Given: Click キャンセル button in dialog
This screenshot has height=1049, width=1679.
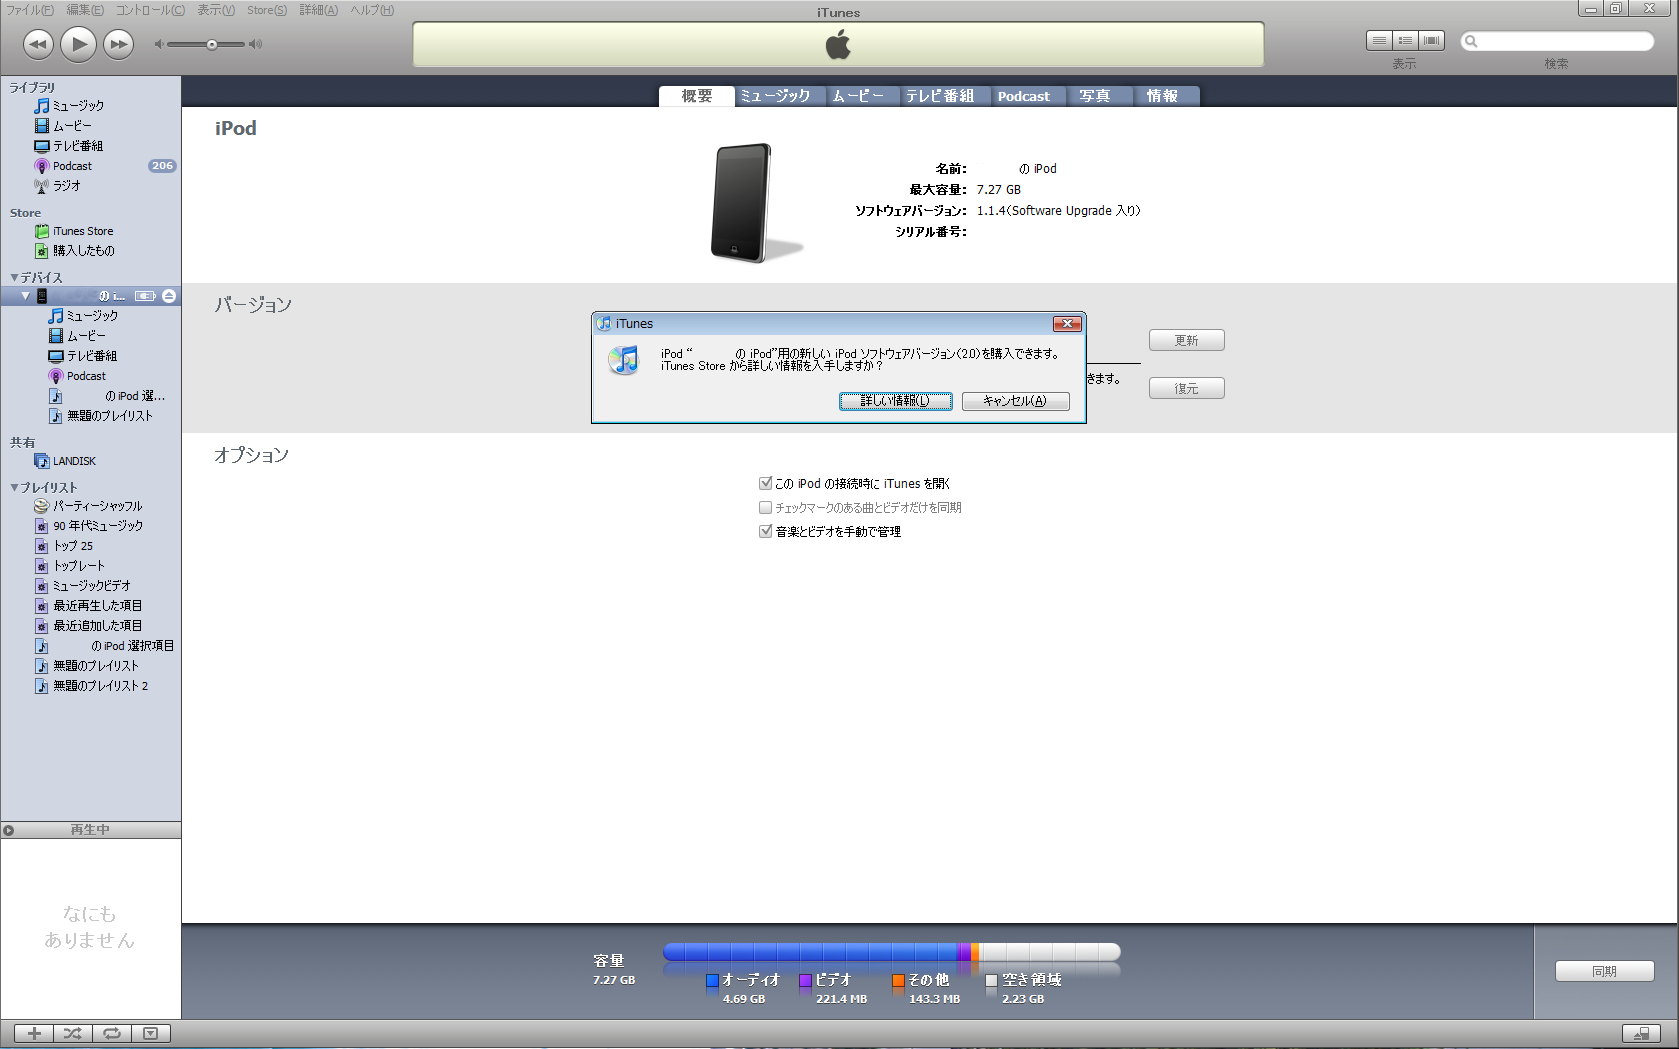Looking at the screenshot, I should [1015, 401].
